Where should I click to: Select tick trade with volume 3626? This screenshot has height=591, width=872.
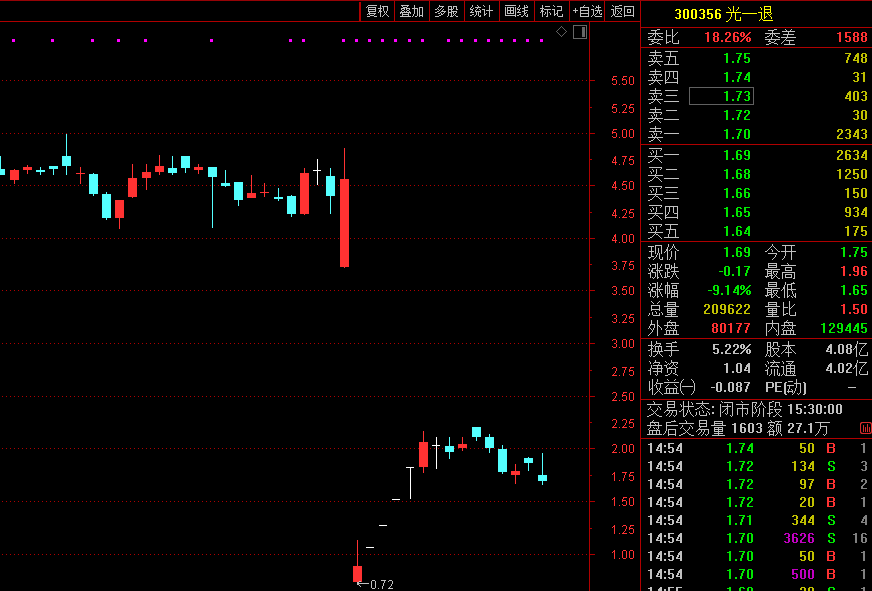coord(799,538)
